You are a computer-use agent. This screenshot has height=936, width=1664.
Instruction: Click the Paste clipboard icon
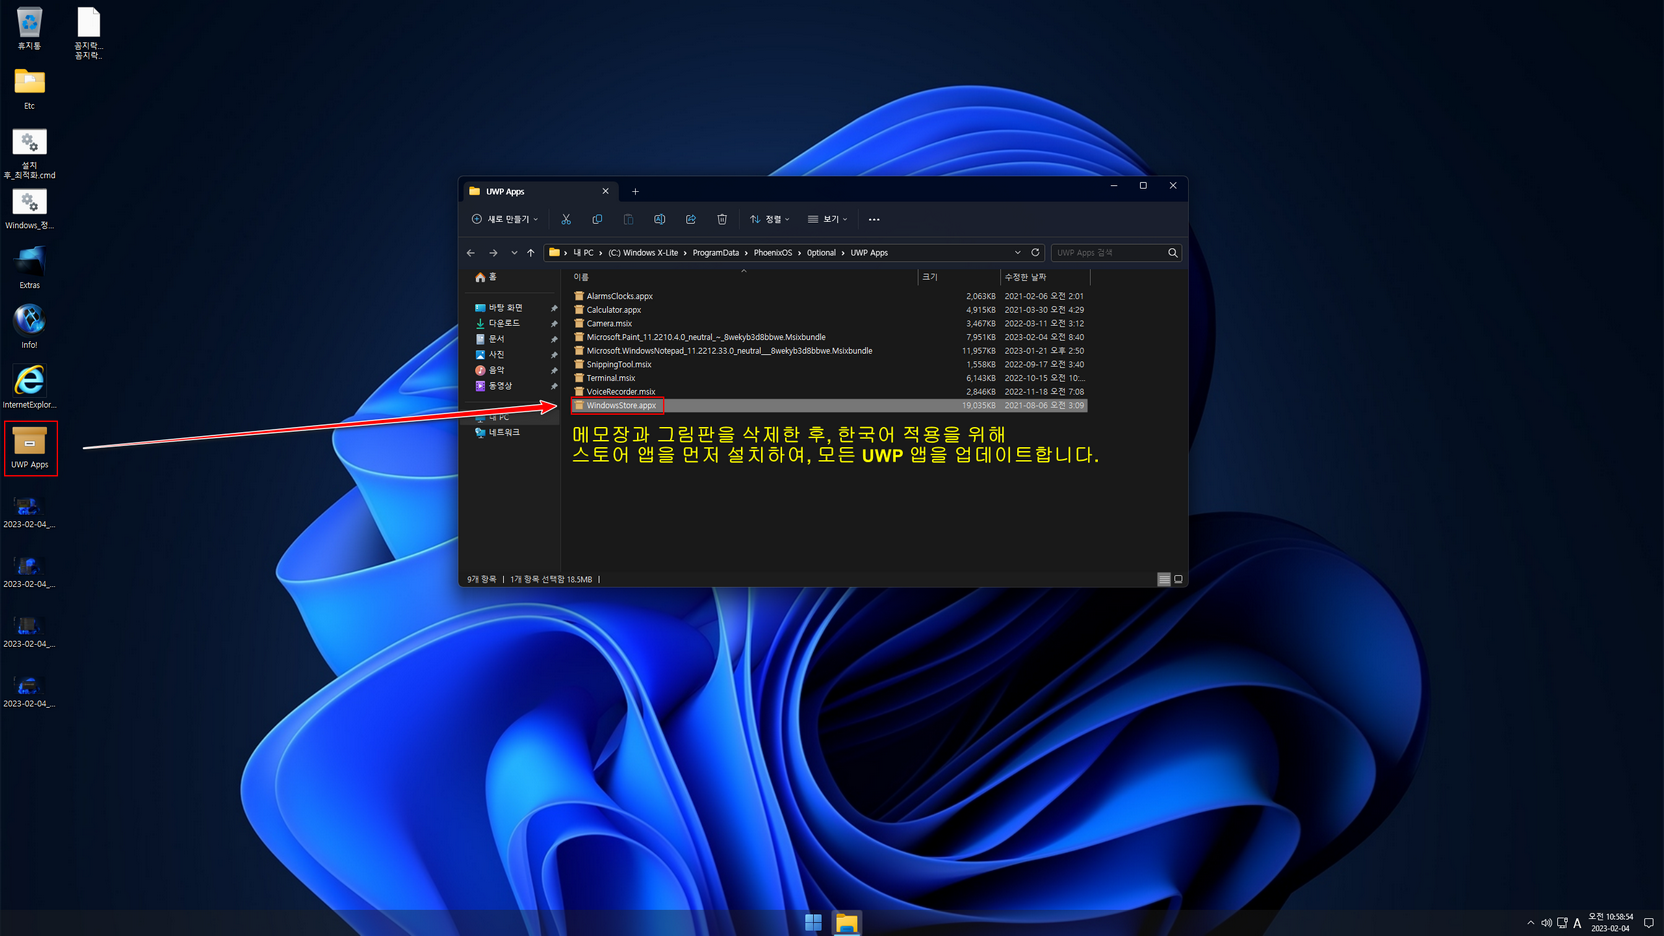click(x=628, y=219)
